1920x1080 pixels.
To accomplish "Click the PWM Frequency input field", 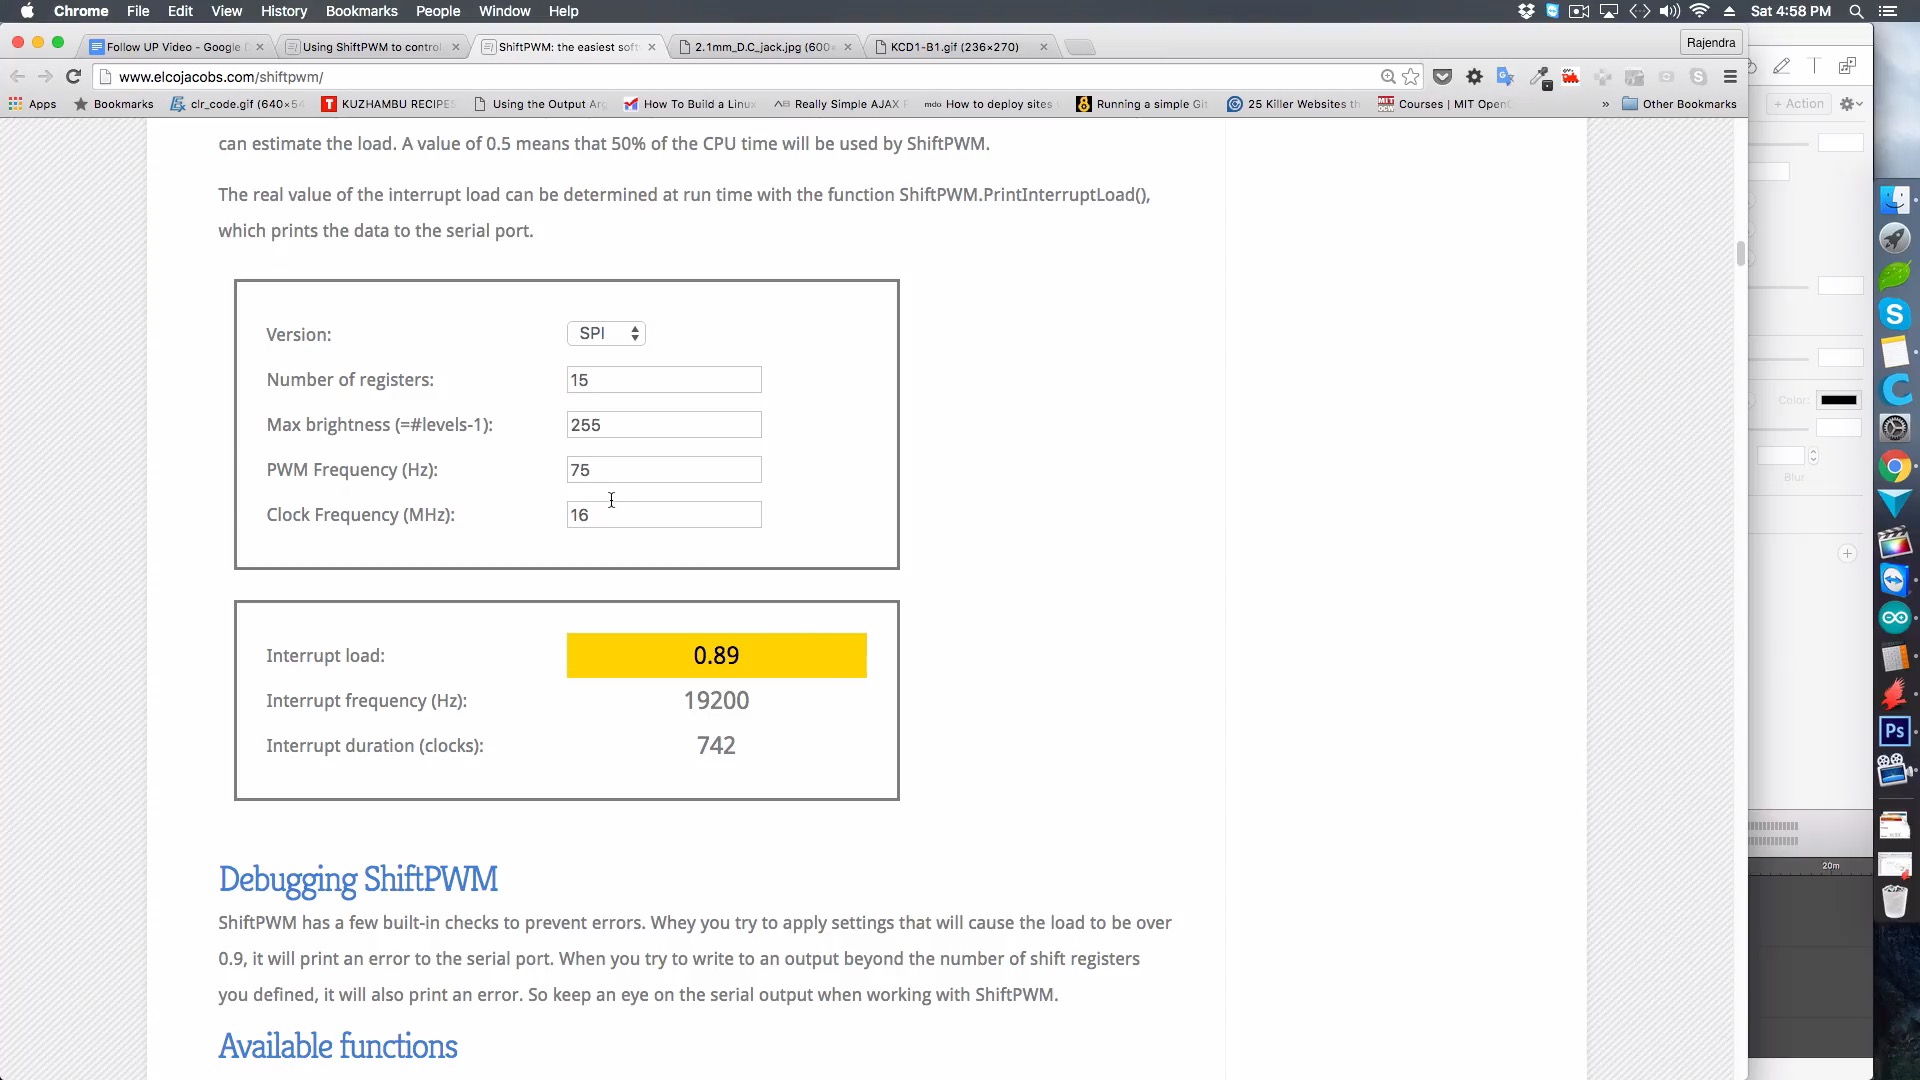I will 663,470.
